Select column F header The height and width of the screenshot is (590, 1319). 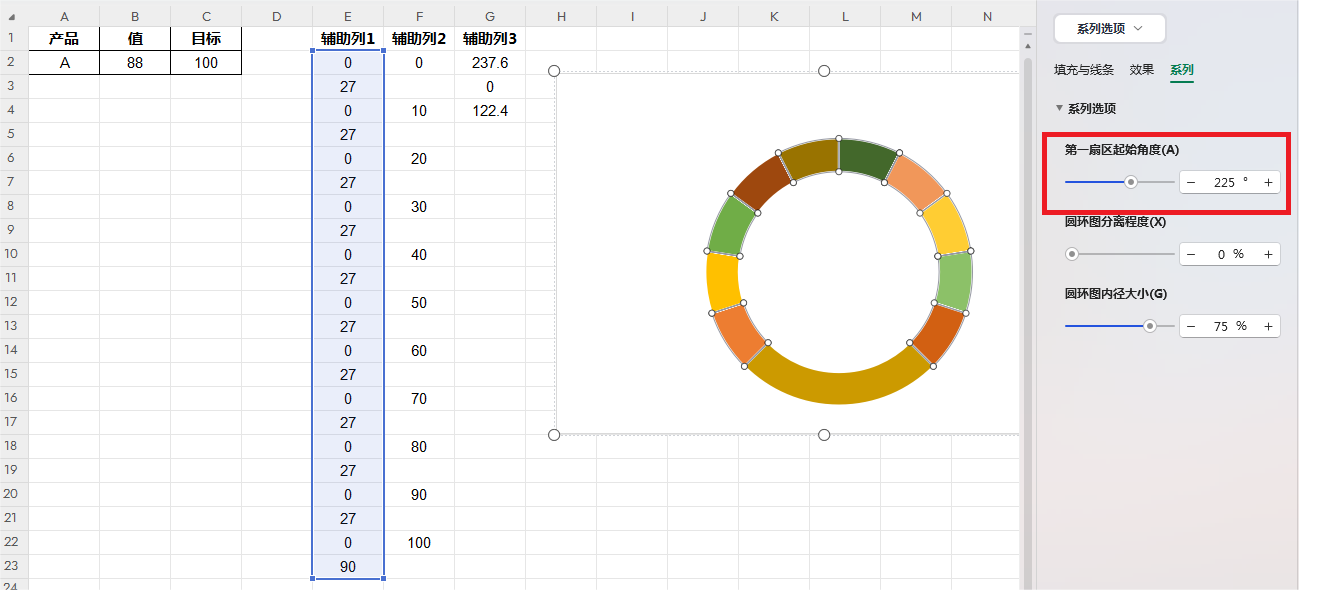[419, 16]
